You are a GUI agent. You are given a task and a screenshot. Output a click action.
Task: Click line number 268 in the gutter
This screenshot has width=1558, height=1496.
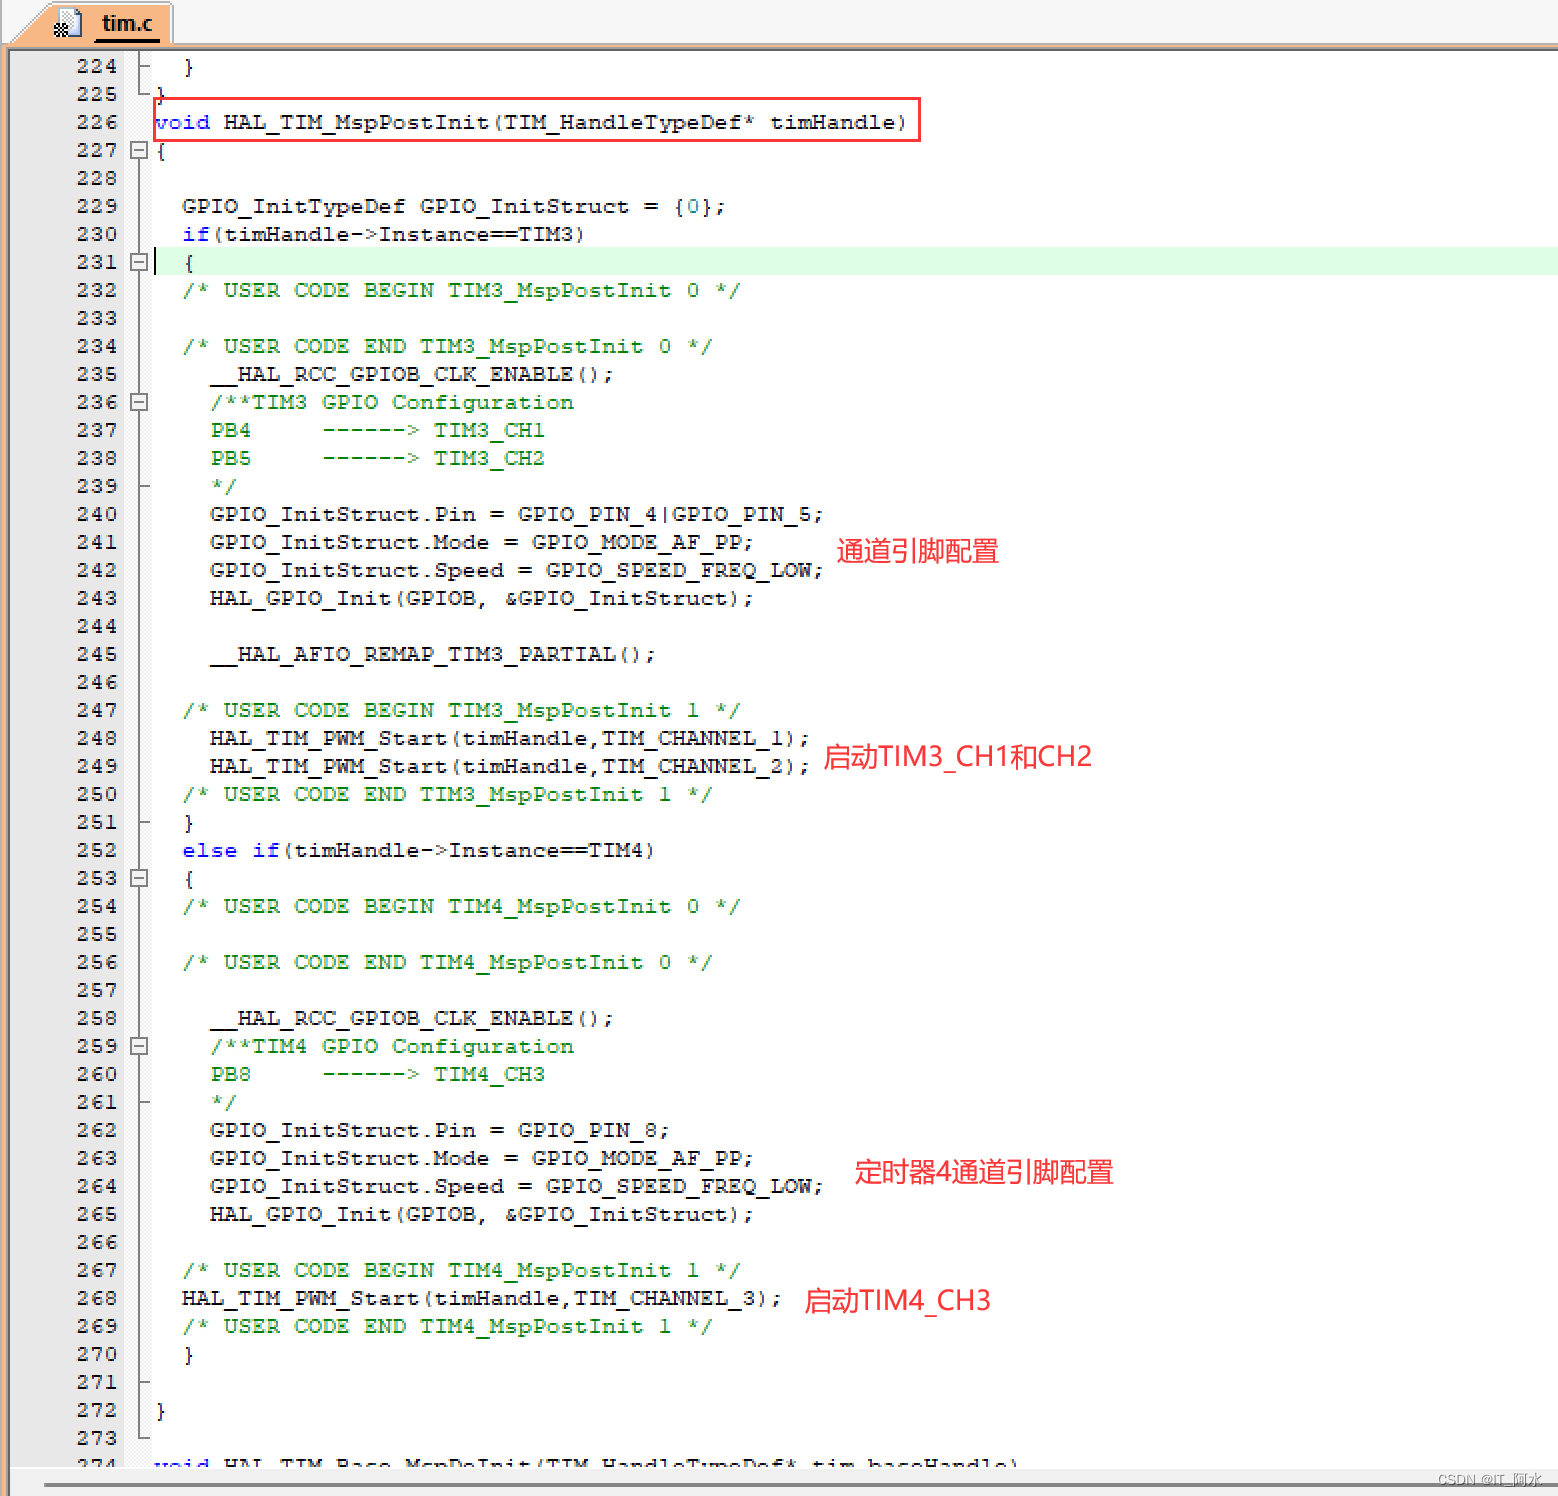[97, 1298]
